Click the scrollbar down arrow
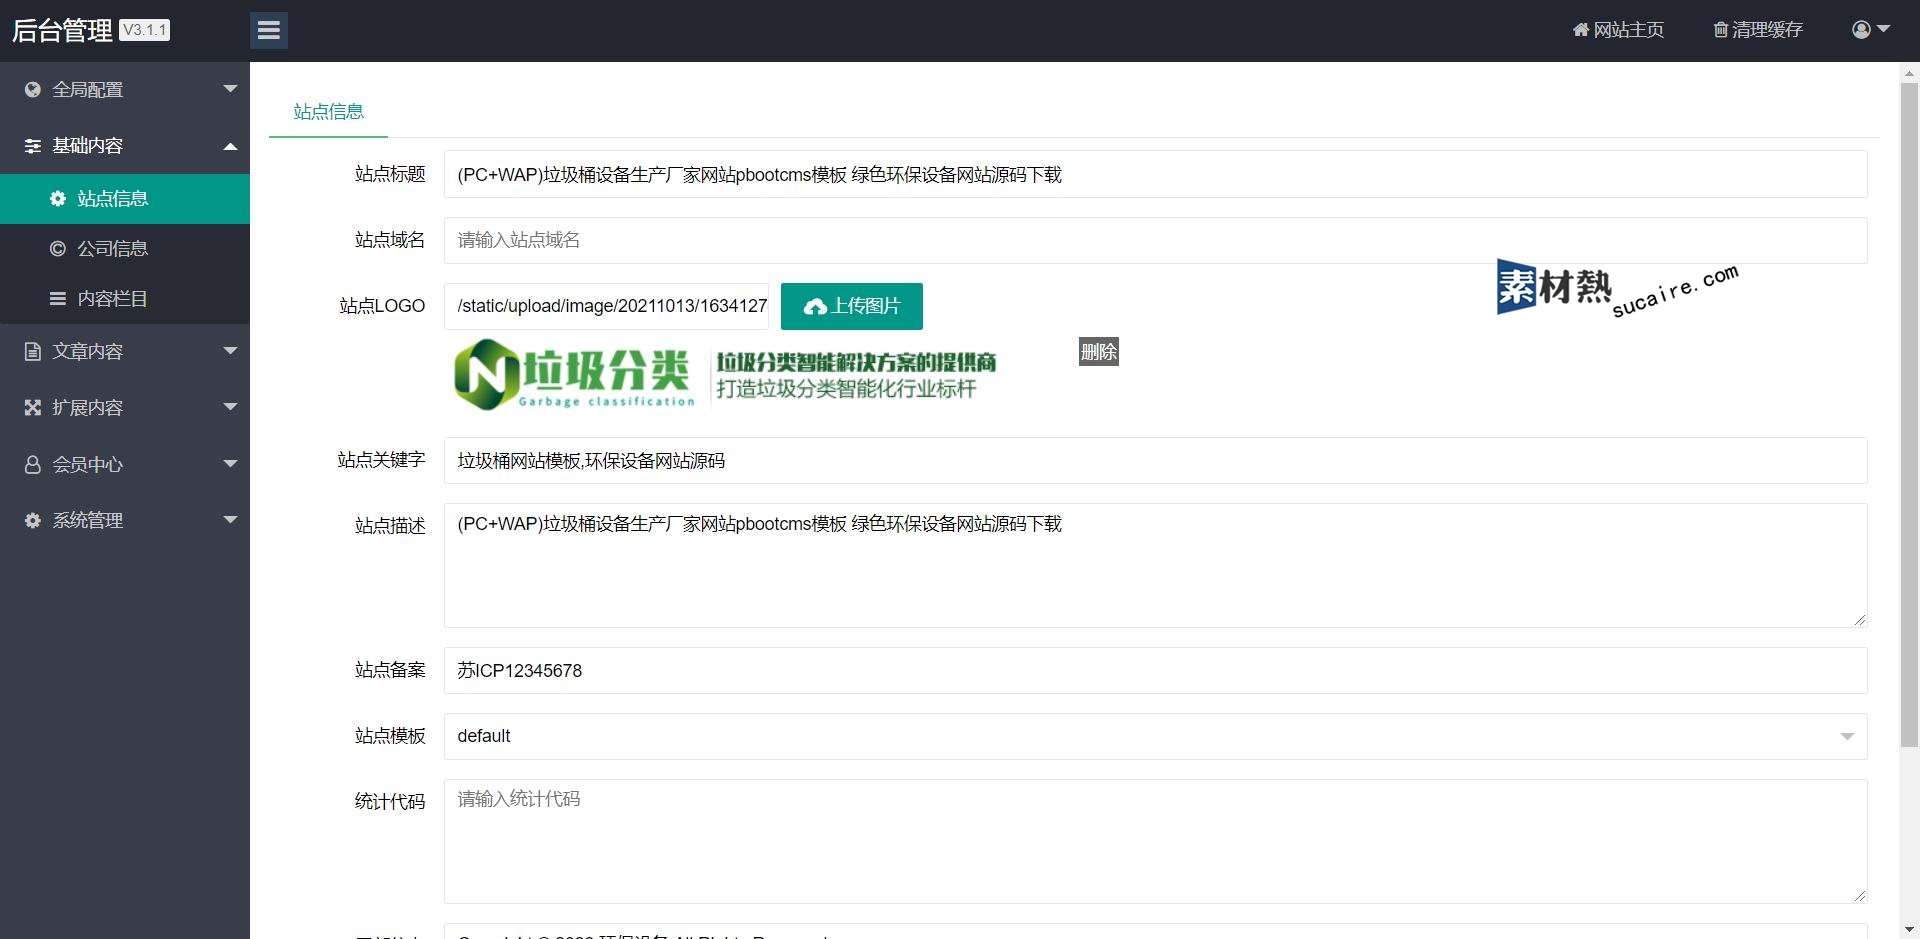 point(1909,929)
